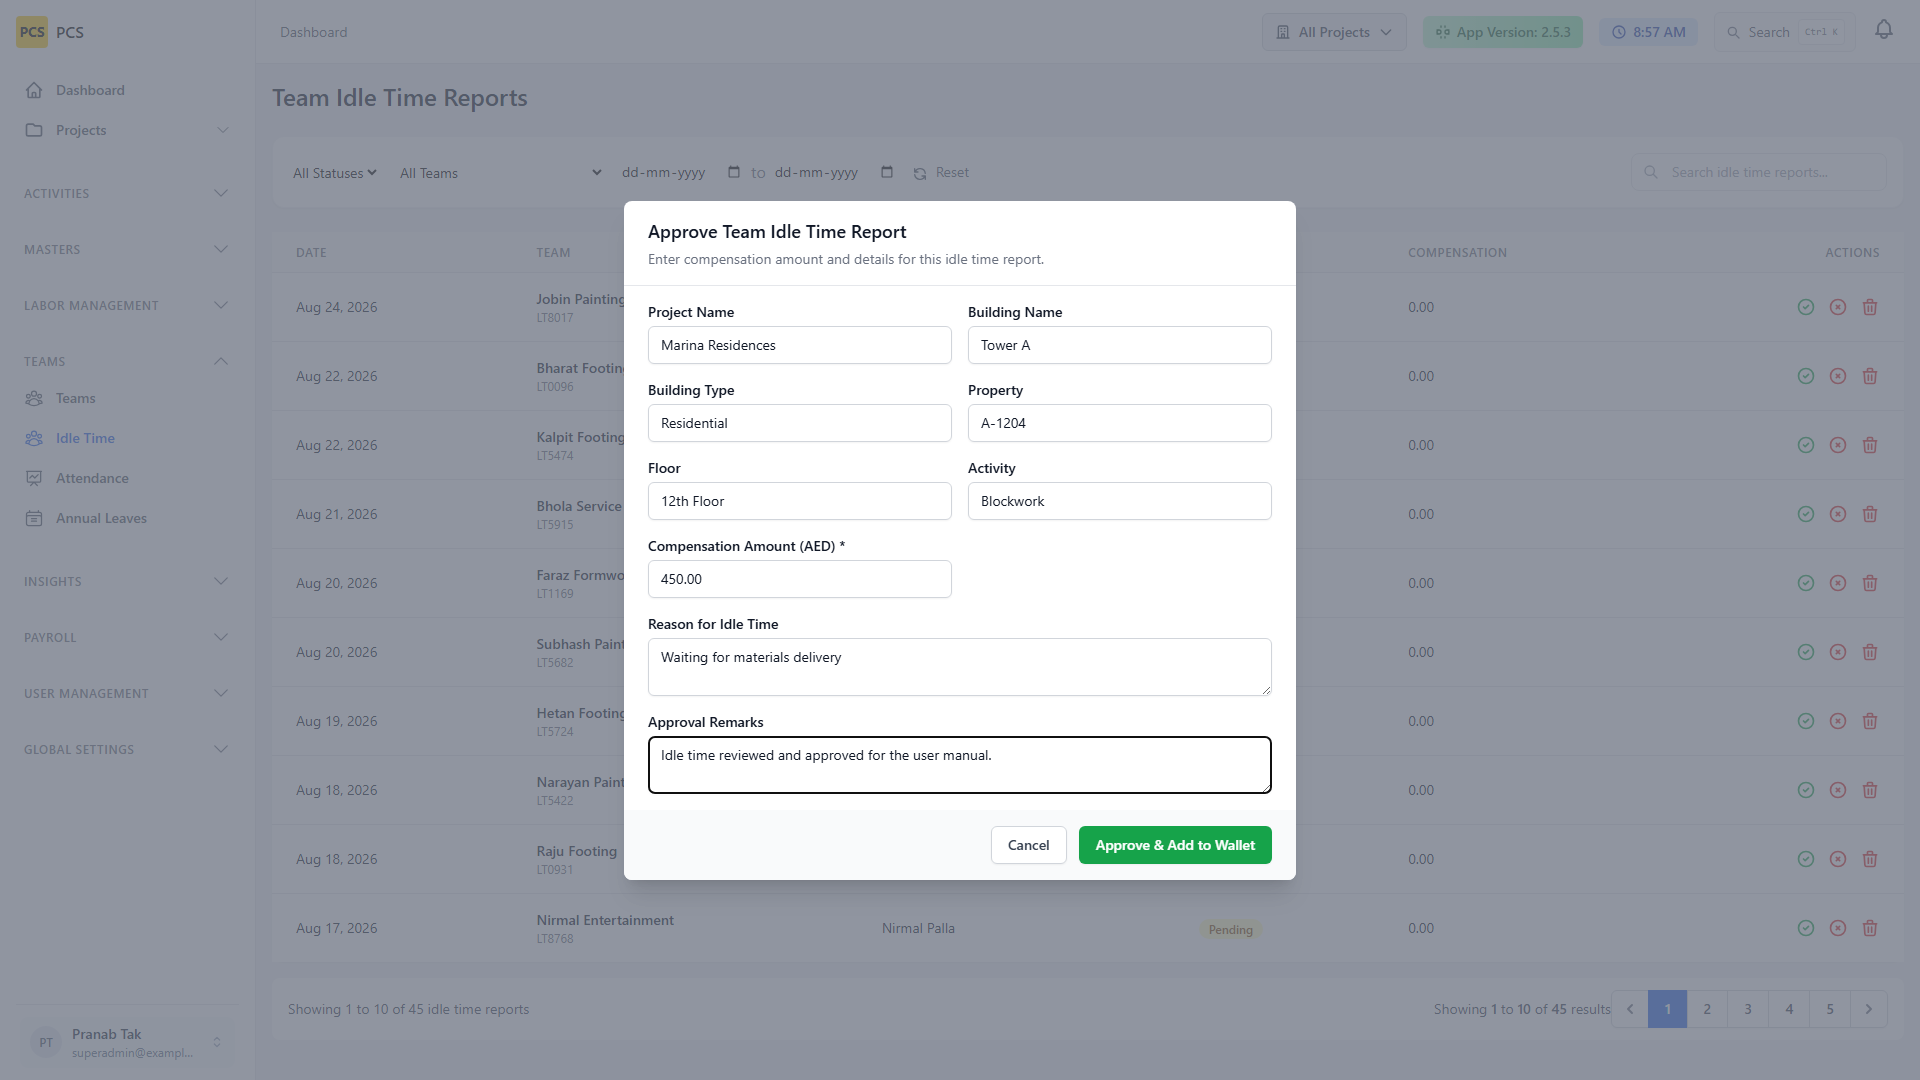This screenshot has height=1080, width=1920.
Task: Go to next page arrow
Action: [1868, 1009]
